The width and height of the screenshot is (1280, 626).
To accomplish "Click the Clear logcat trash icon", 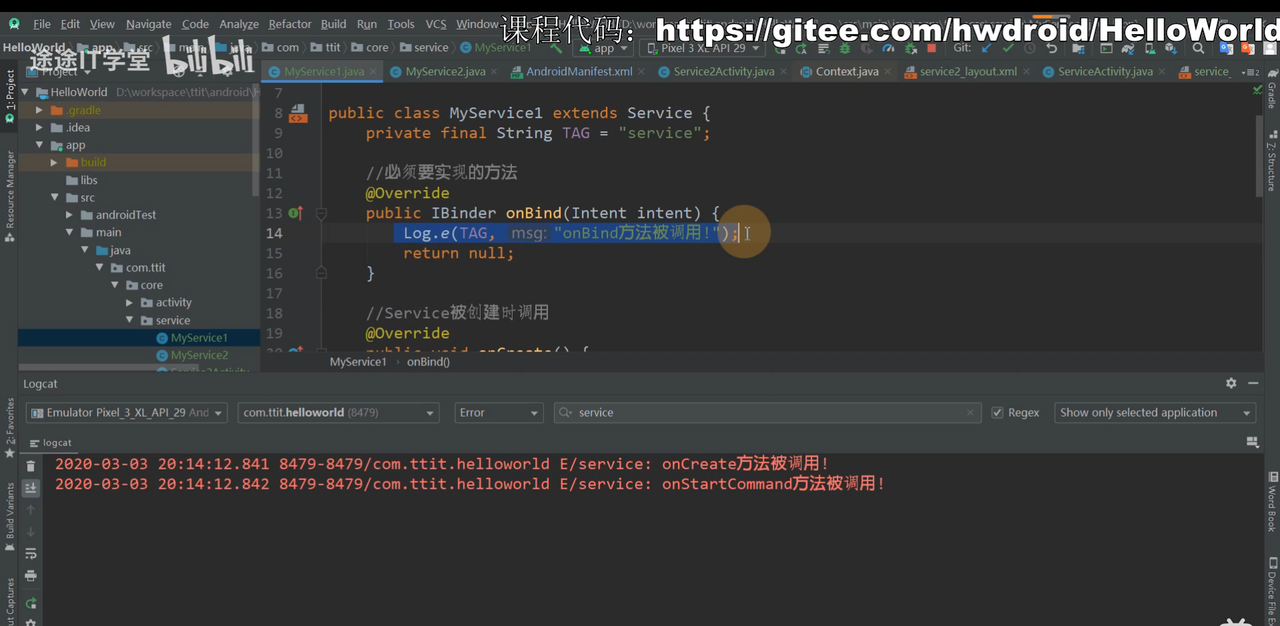I will click(31, 466).
